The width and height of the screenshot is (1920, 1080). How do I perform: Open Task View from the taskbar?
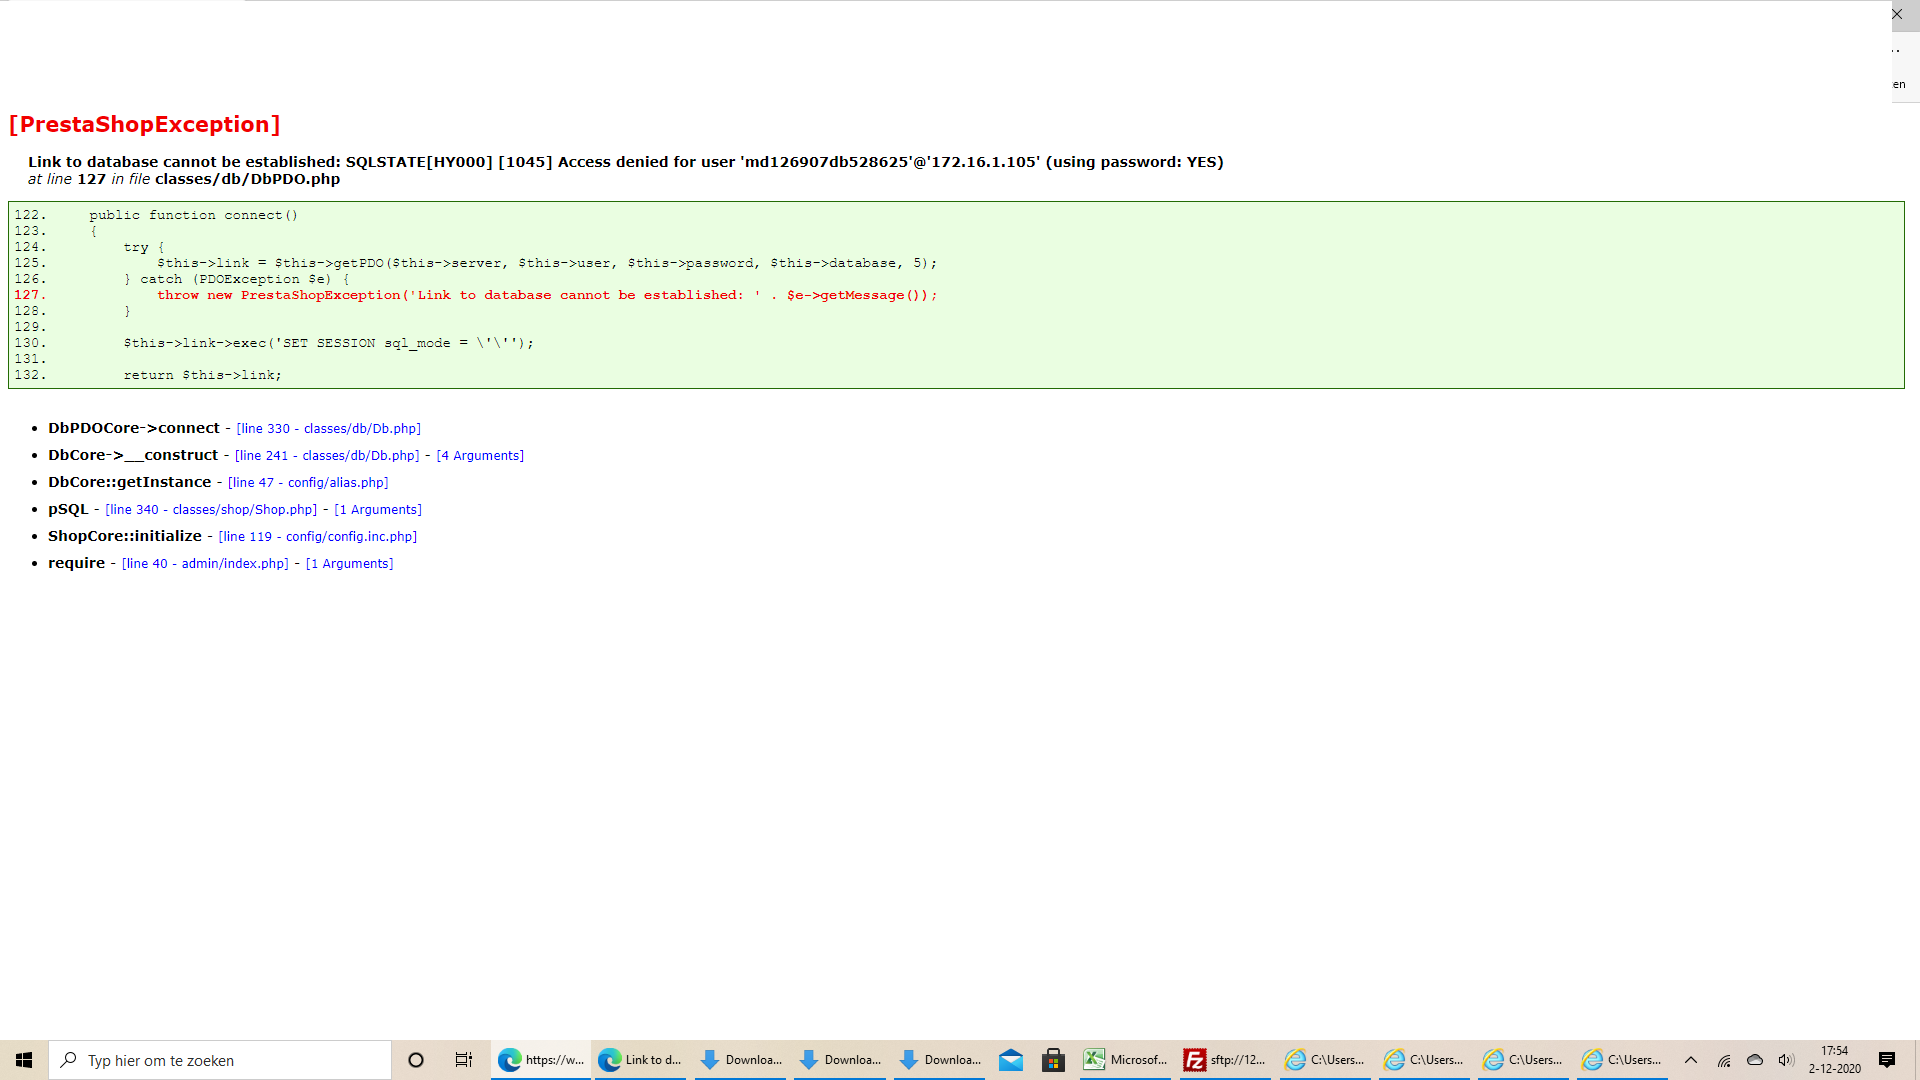[x=464, y=1060]
